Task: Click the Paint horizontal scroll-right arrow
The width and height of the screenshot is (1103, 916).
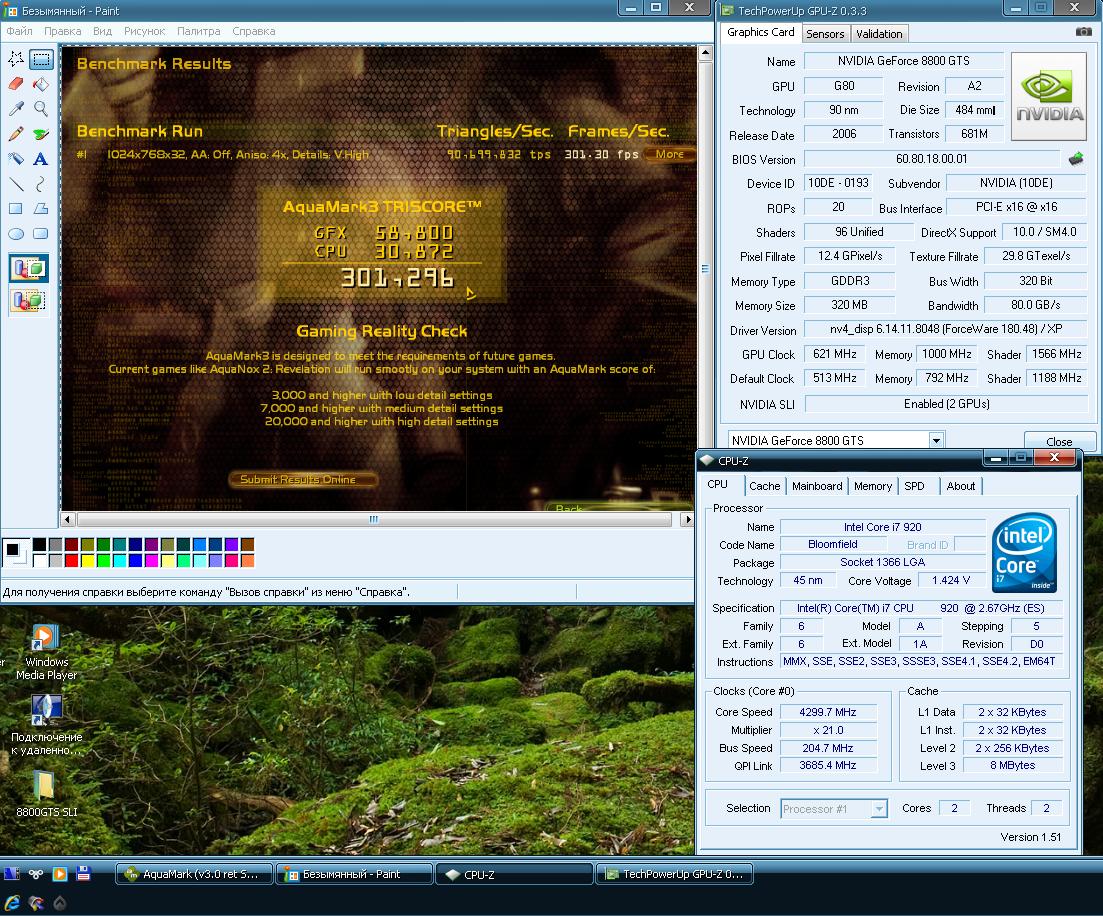Action: coord(687,519)
